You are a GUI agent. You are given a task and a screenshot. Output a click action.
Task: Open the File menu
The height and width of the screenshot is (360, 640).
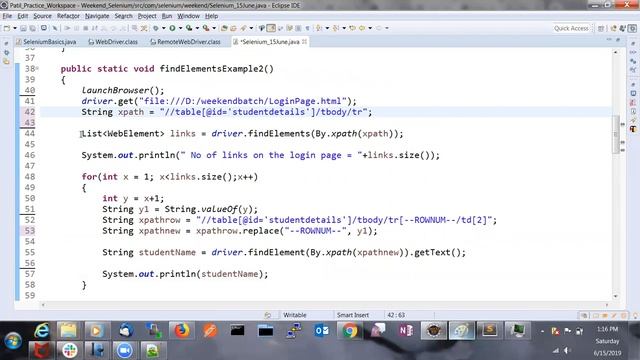(x=7, y=16)
